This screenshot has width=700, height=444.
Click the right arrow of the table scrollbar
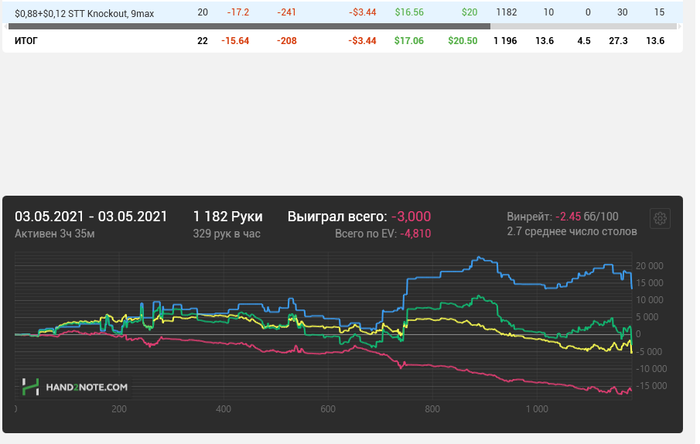(x=679, y=26)
